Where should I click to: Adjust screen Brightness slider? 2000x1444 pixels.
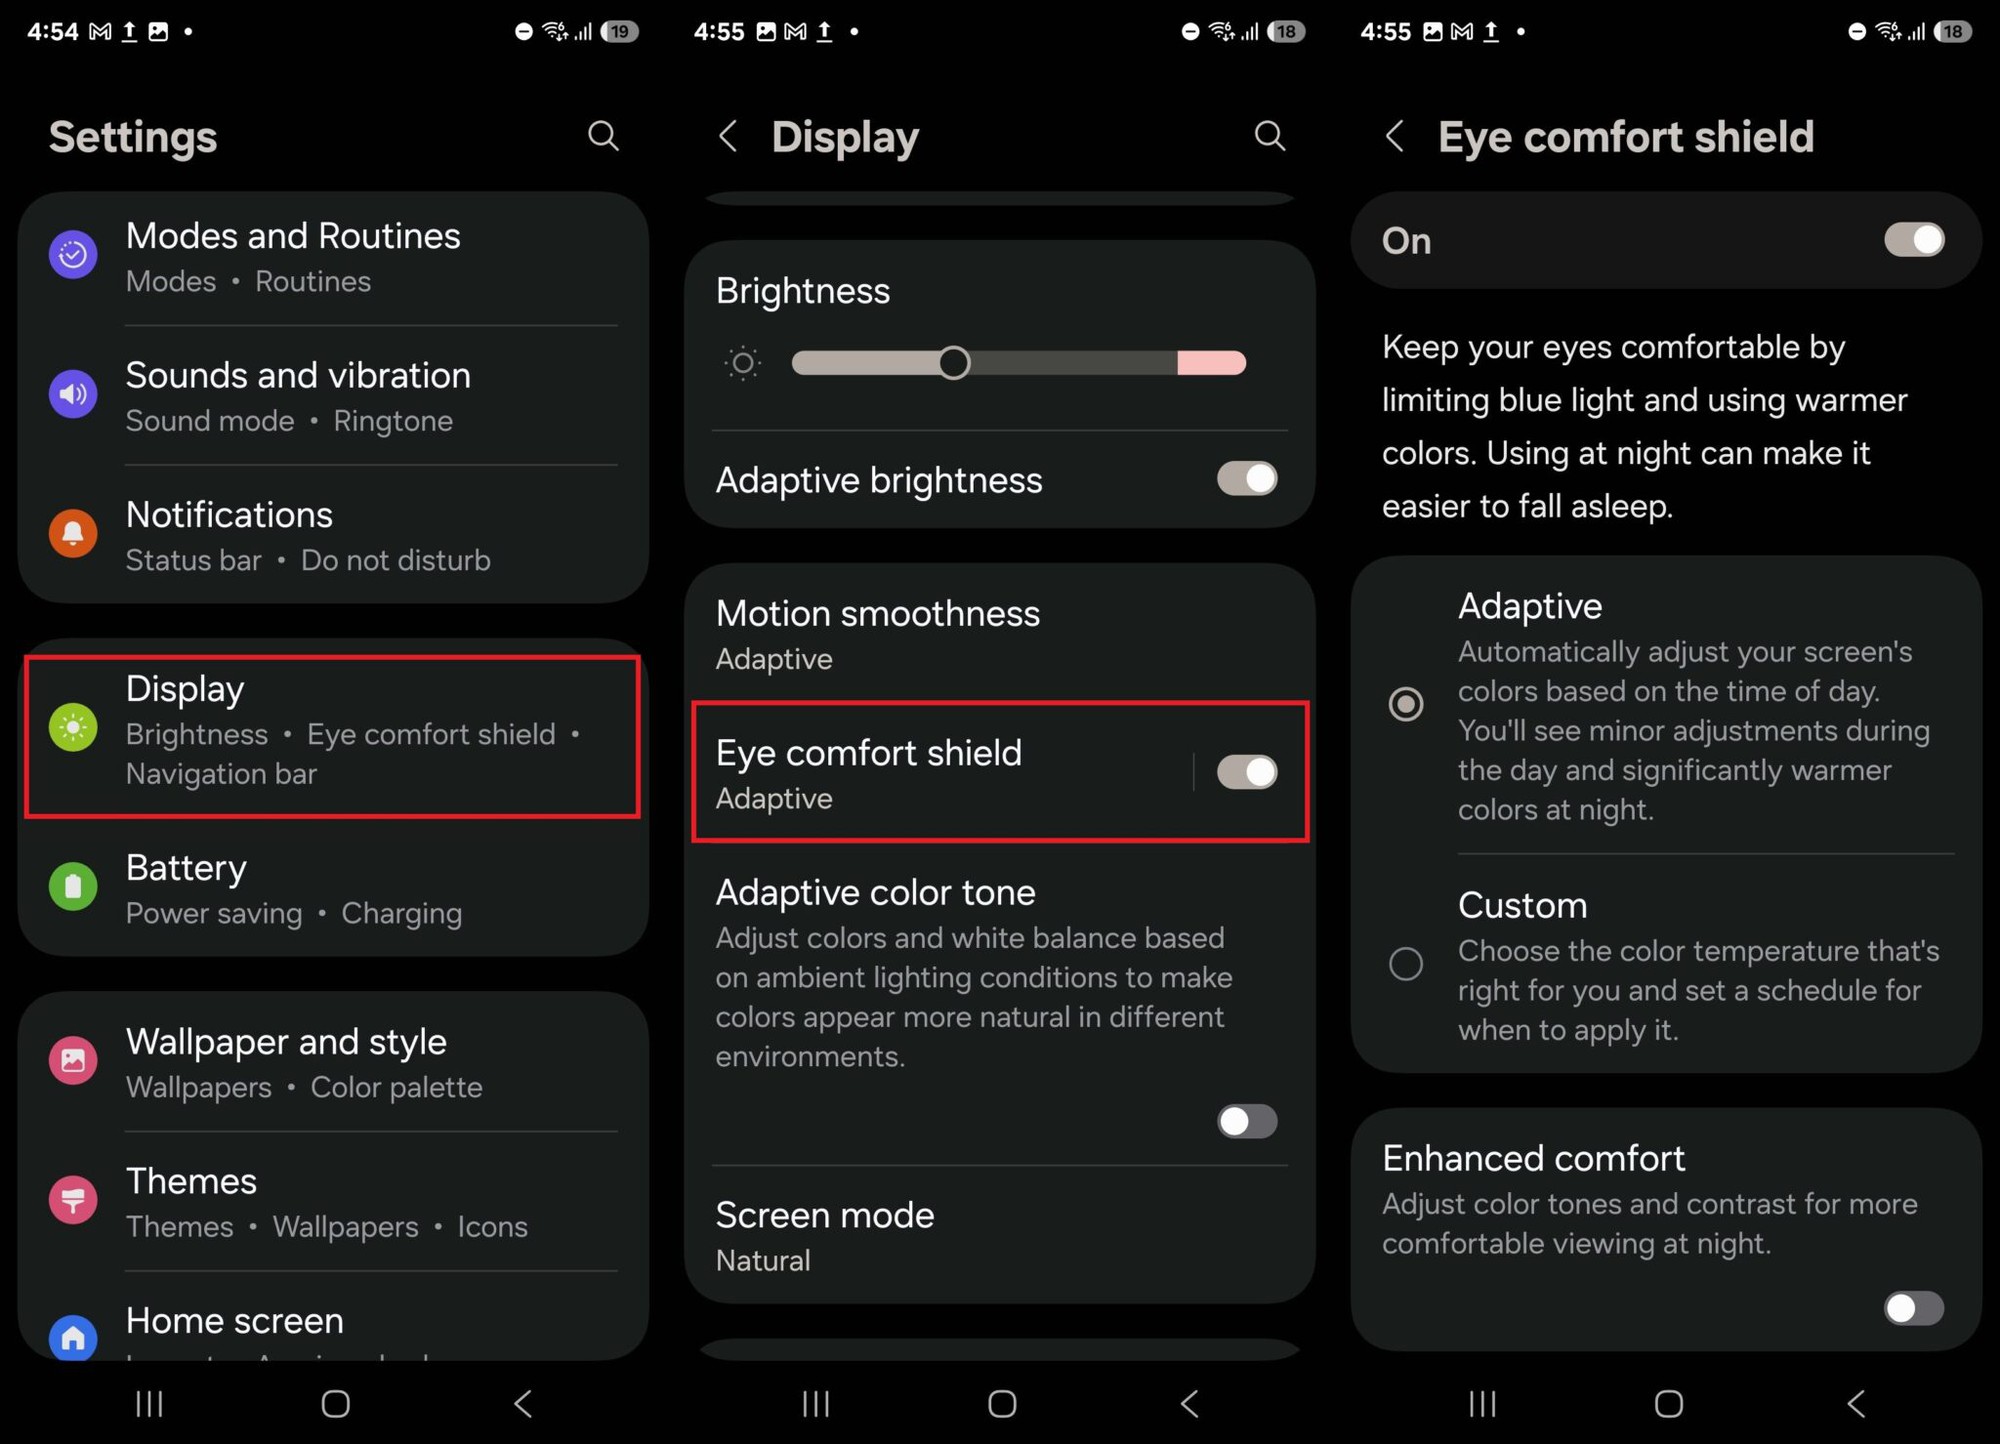tap(955, 362)
